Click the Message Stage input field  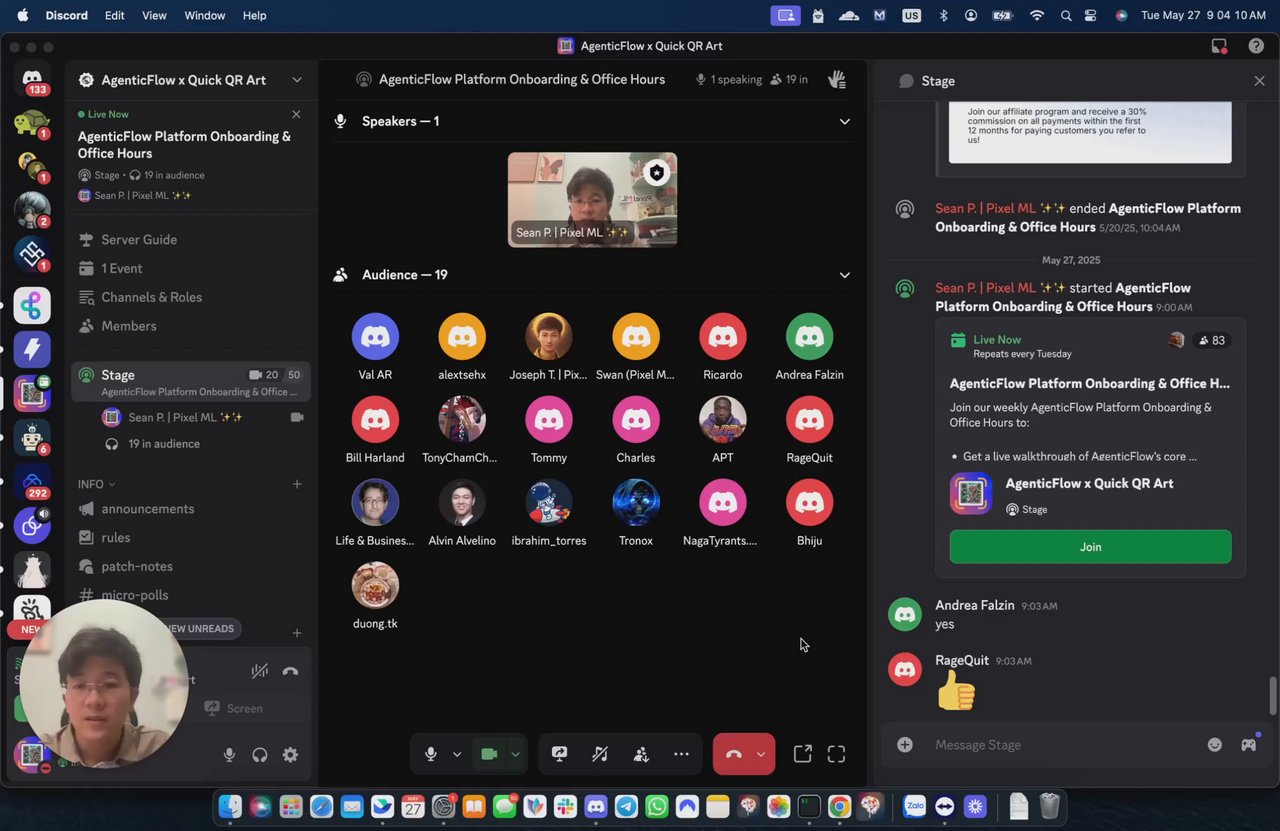click(x=1060, y=745)
